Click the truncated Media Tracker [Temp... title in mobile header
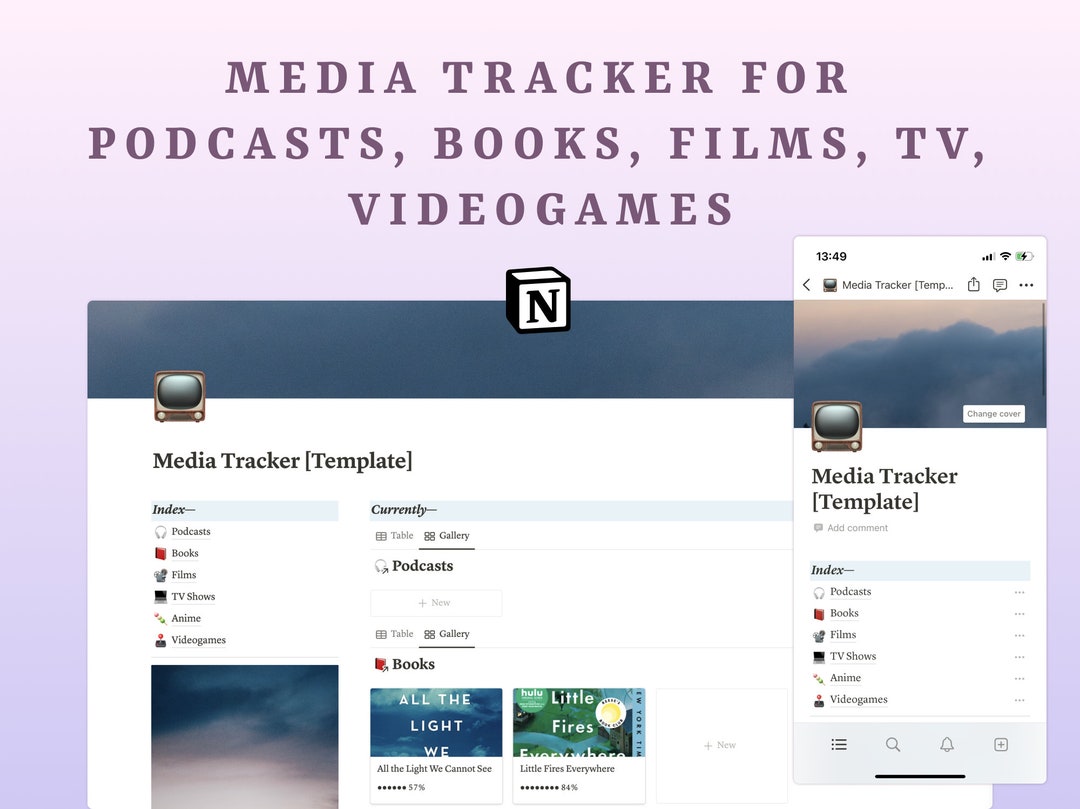 click(x=897, y=285)
